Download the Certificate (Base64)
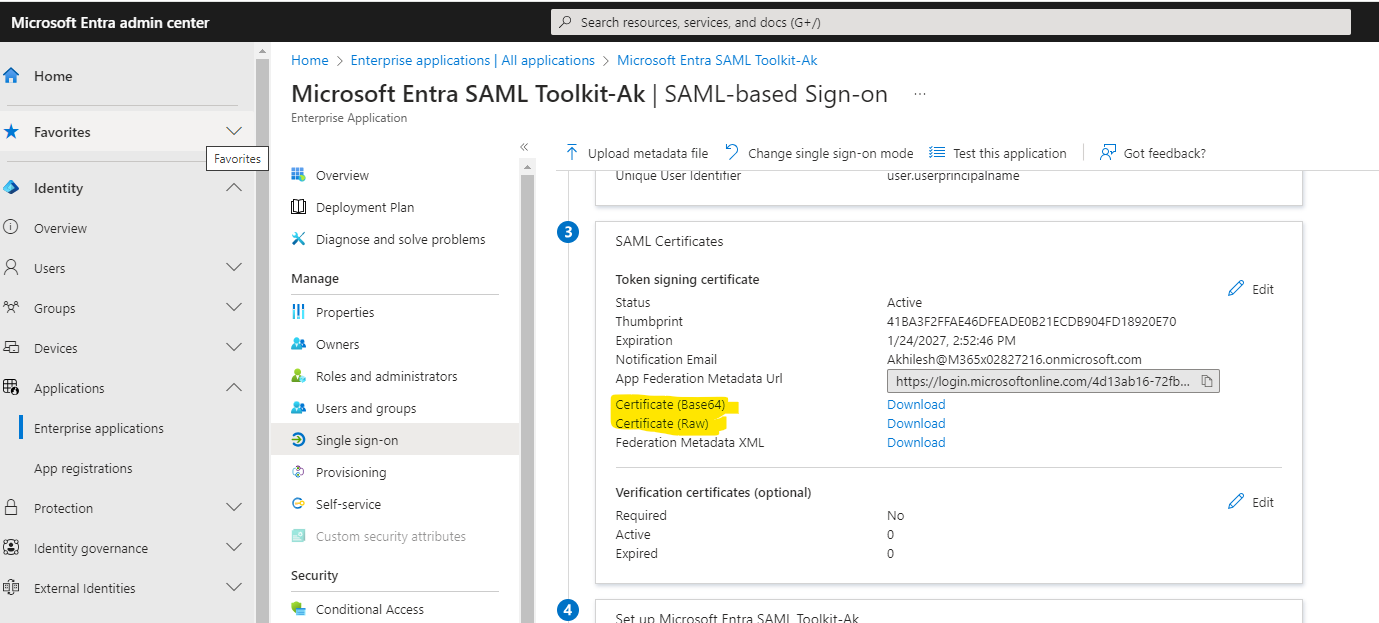Screen dimensions: 1379x623 (x=916, y=404)
